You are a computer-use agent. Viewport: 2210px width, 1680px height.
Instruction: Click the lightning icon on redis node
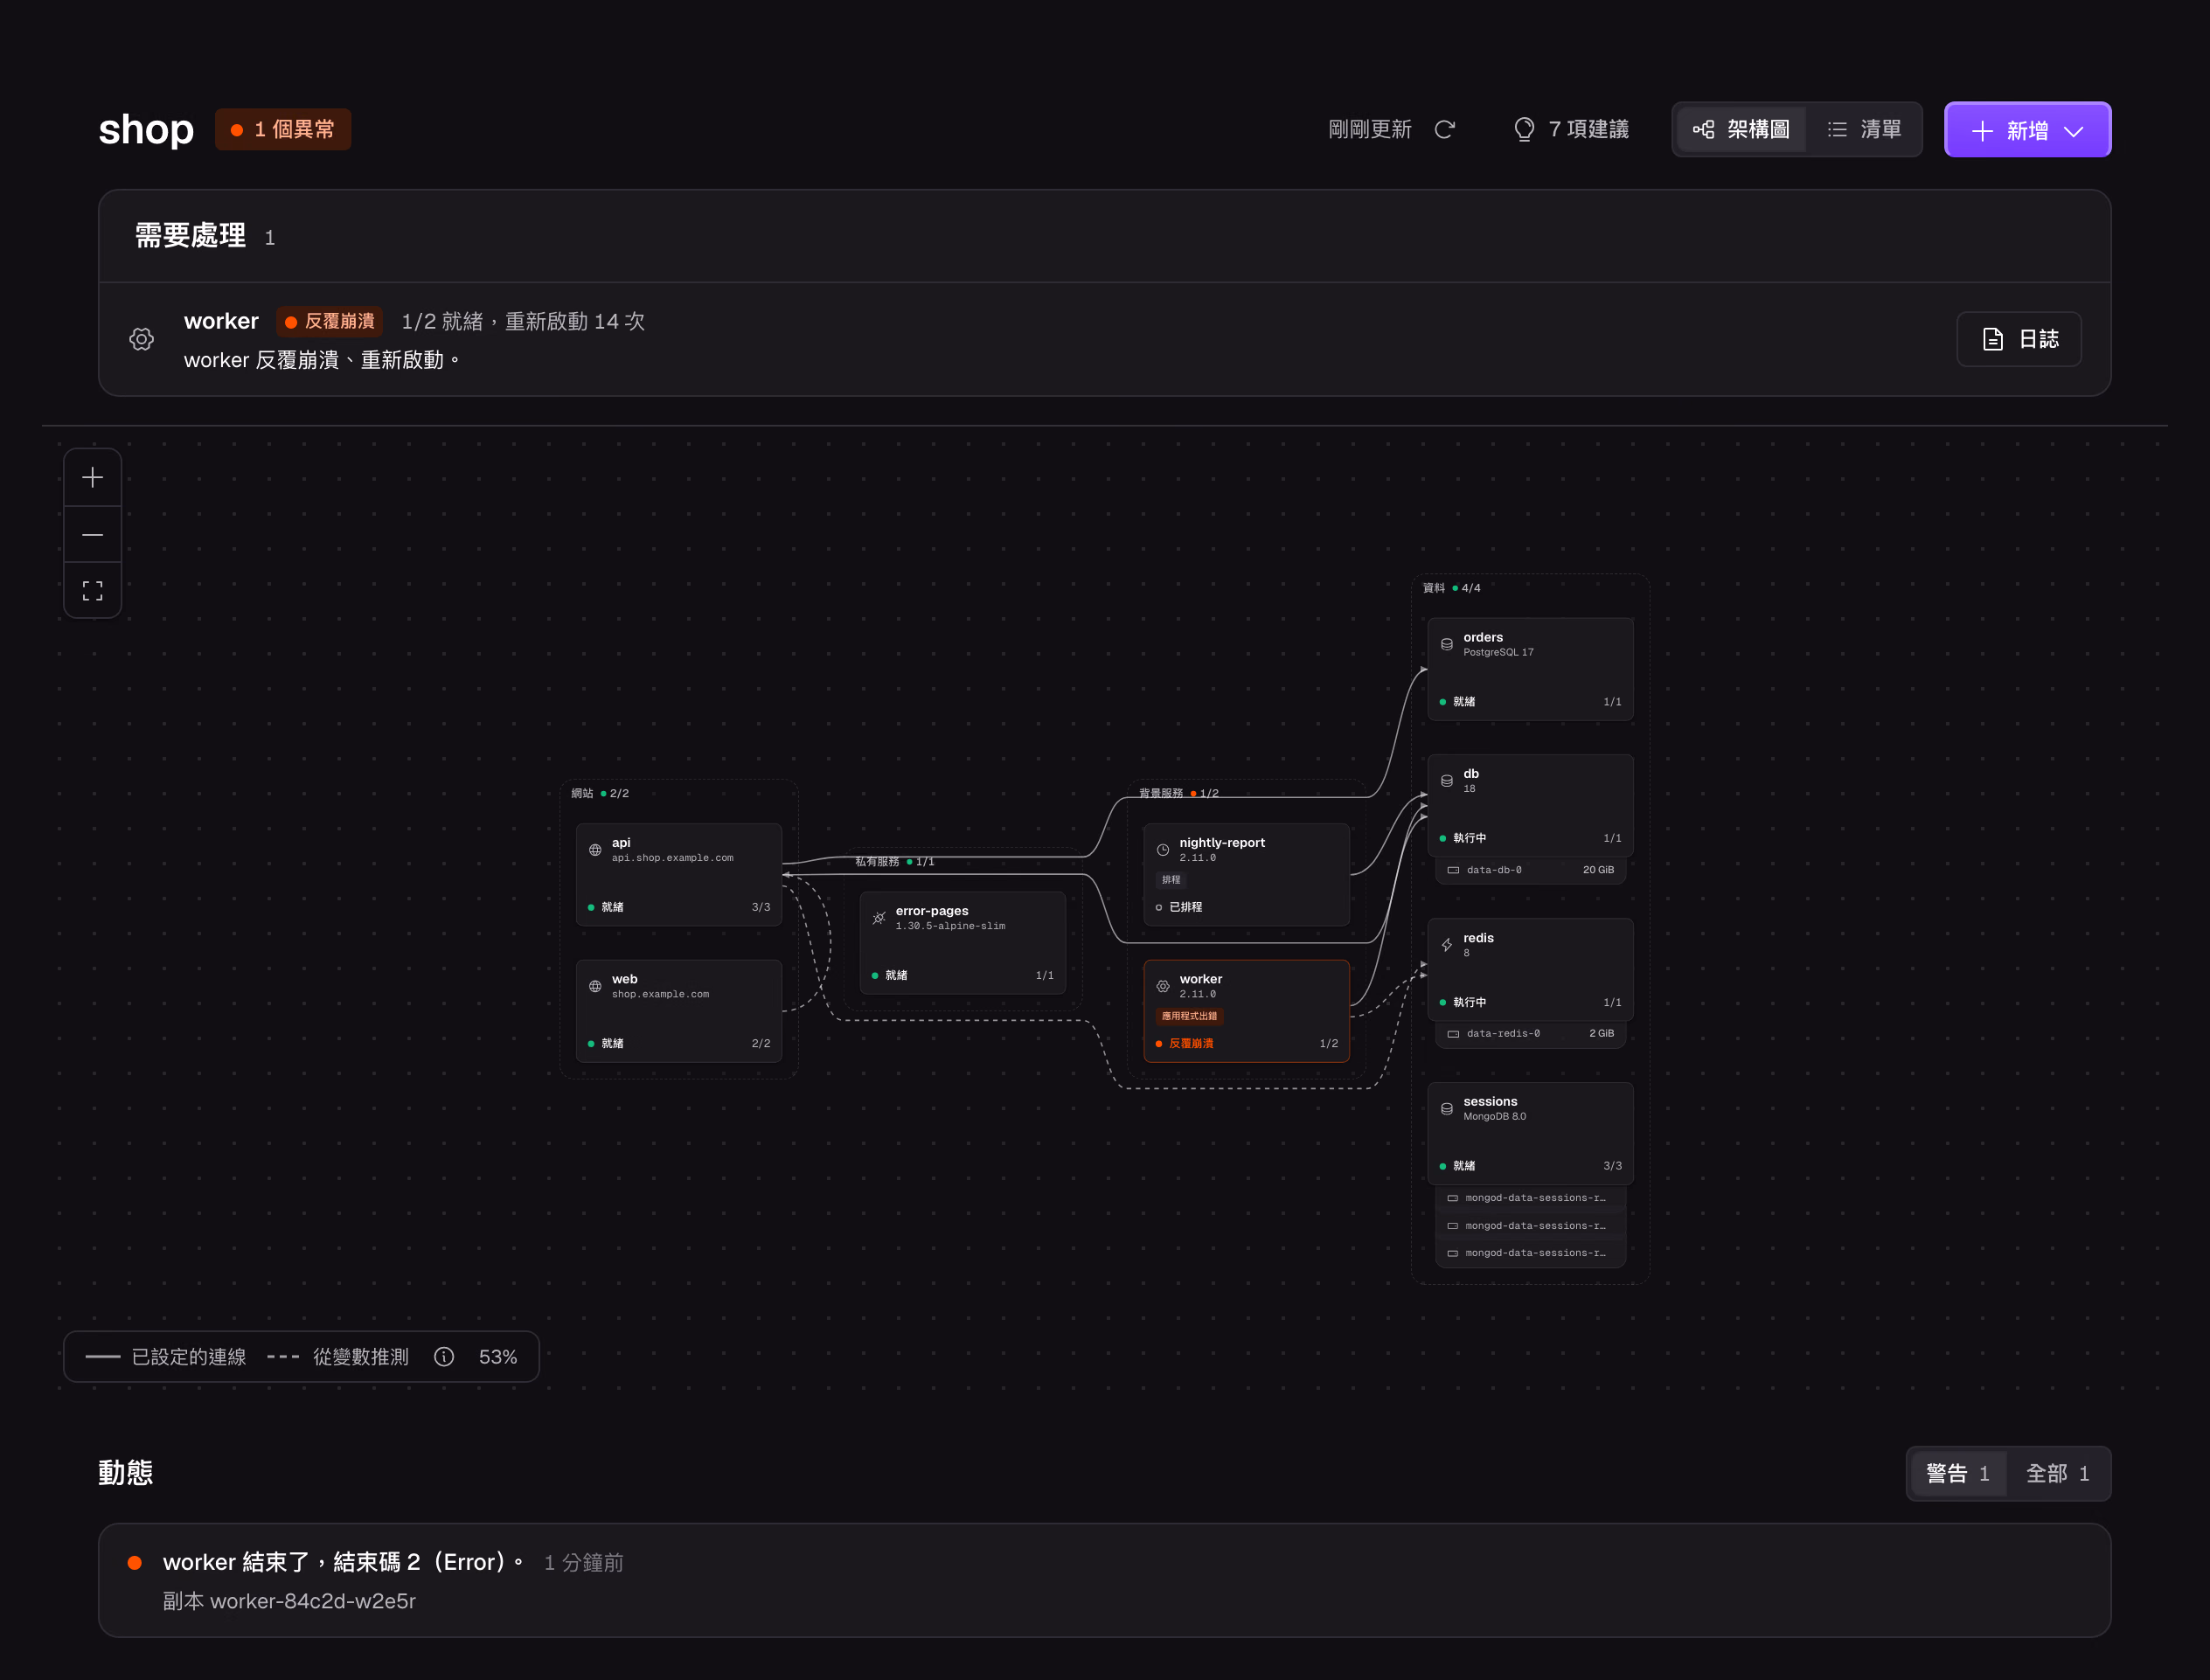click(x=1447, y=945)
